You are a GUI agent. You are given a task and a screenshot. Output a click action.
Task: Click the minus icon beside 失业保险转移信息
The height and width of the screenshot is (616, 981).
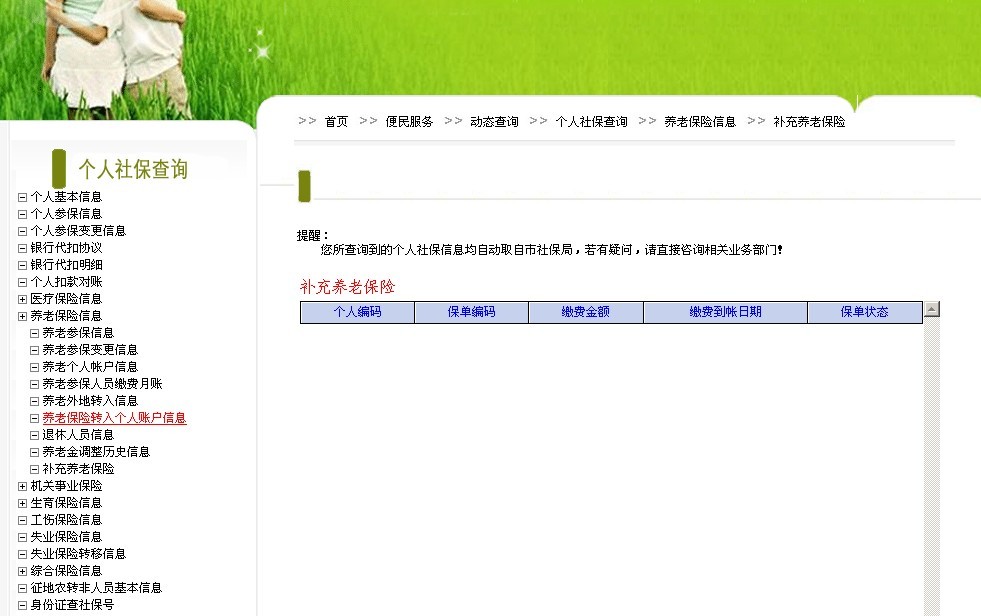coord(22,553)
